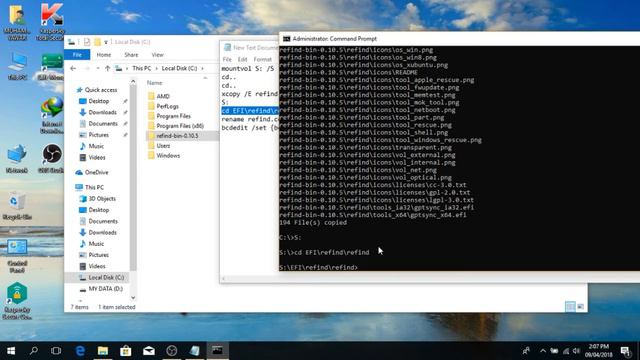The width and height of the screenshot is (640, 360).
Task: Switch to Notepad on the taskbar
Action: pos(194,351)
